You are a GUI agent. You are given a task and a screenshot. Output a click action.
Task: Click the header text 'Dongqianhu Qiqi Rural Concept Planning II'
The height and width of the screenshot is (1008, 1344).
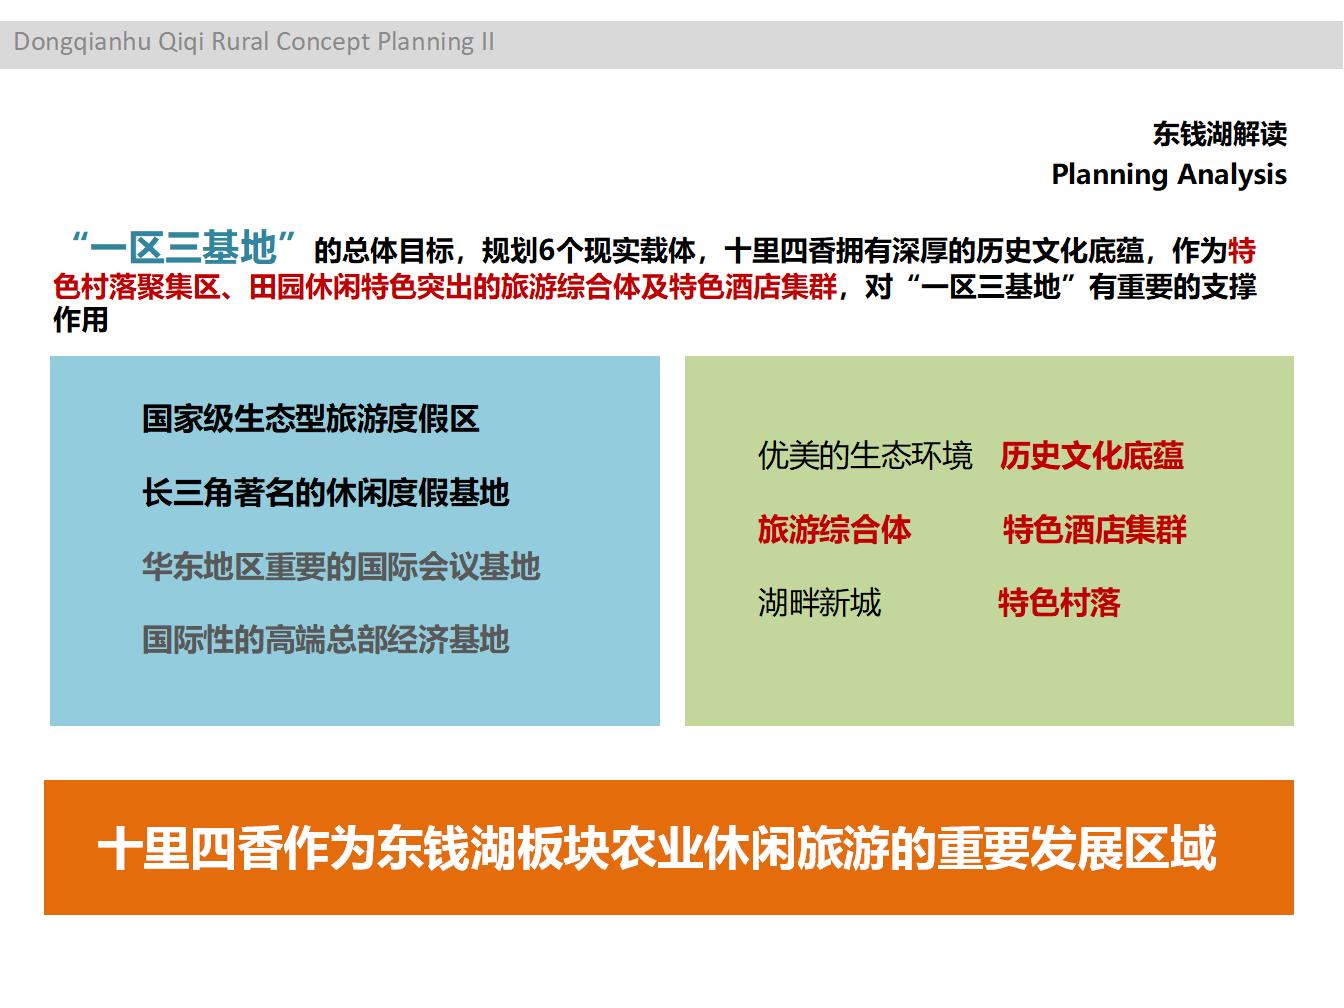(254, 42)
